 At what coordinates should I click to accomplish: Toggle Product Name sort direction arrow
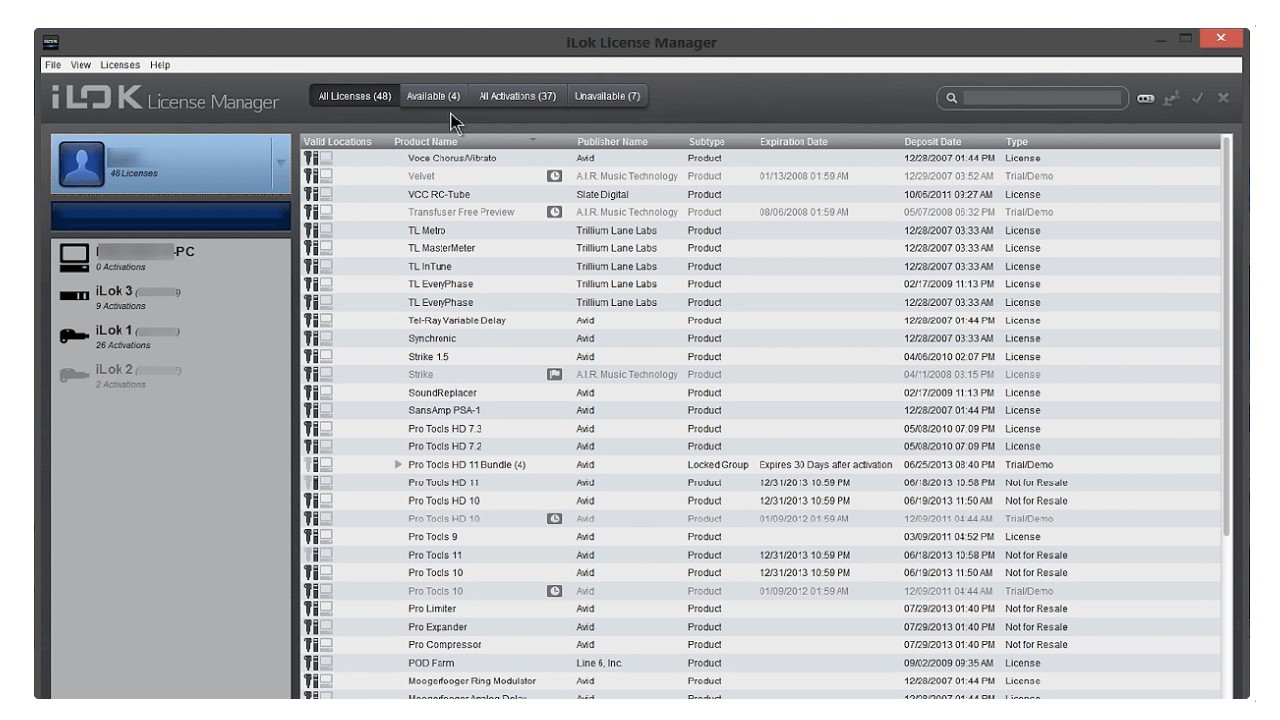pos(533,139)
